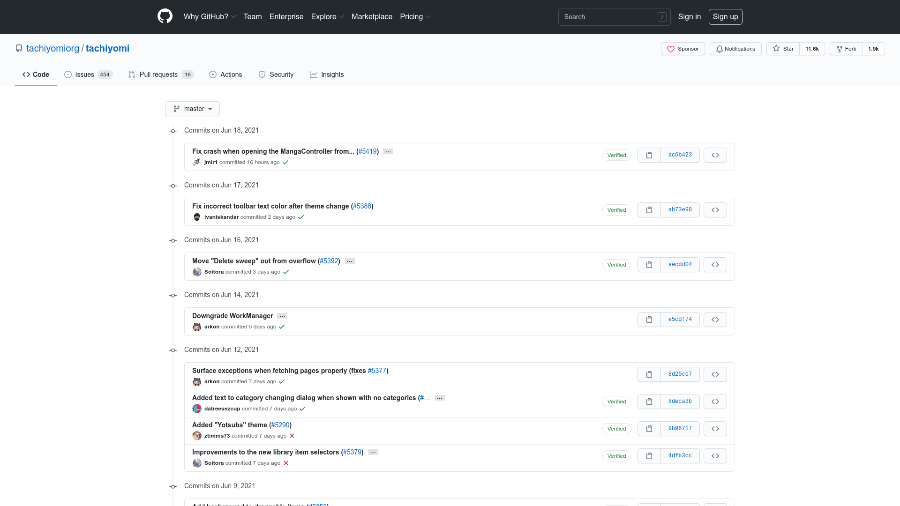Screen dimensions: 900x506
Task: Open ivaniskandar's avatar on the toolbar color commit
Action: 197,217
